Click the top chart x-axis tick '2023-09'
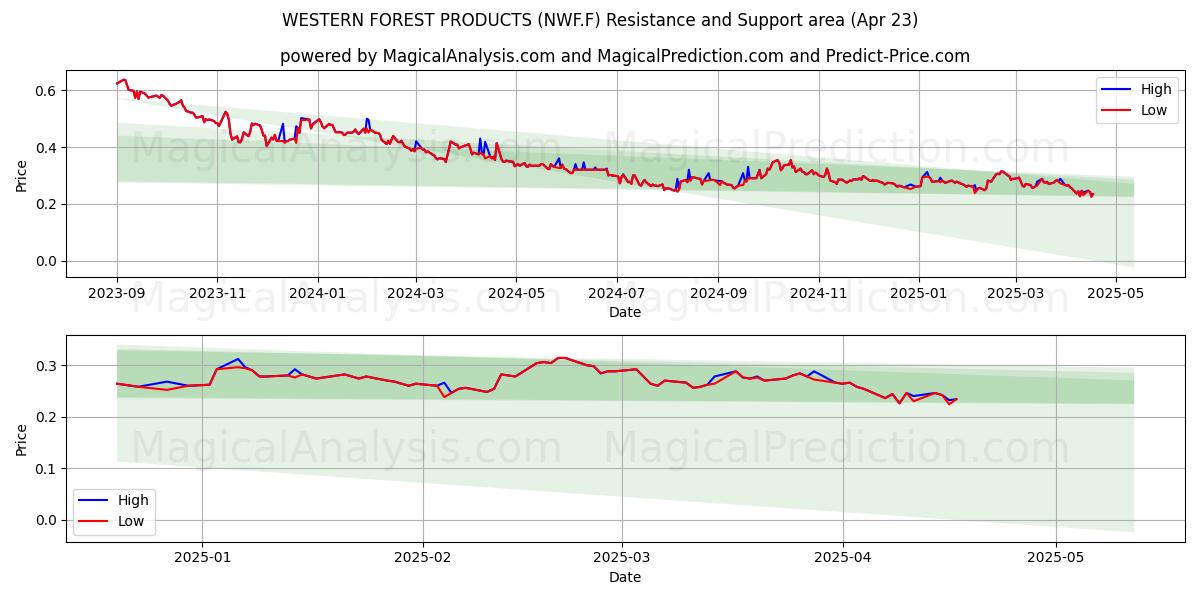Image resolution: width=1200 pixels, height=600 pixels. click(117, 294)
